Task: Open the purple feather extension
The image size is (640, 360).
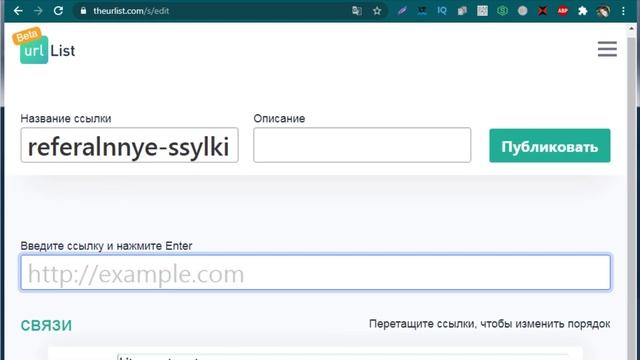Action: (402, 11)
